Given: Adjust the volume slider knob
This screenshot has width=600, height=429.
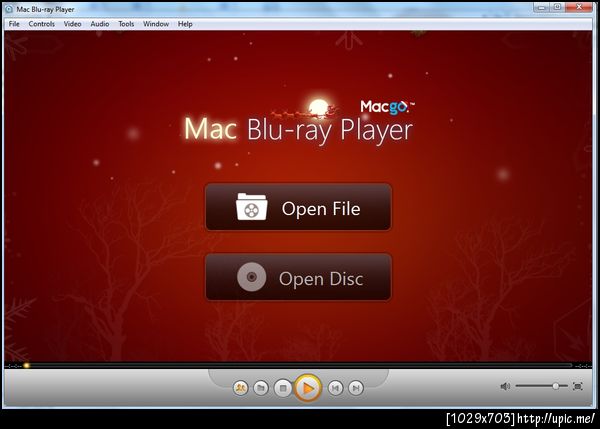Looking at the screenshot, I should point(556,387).
